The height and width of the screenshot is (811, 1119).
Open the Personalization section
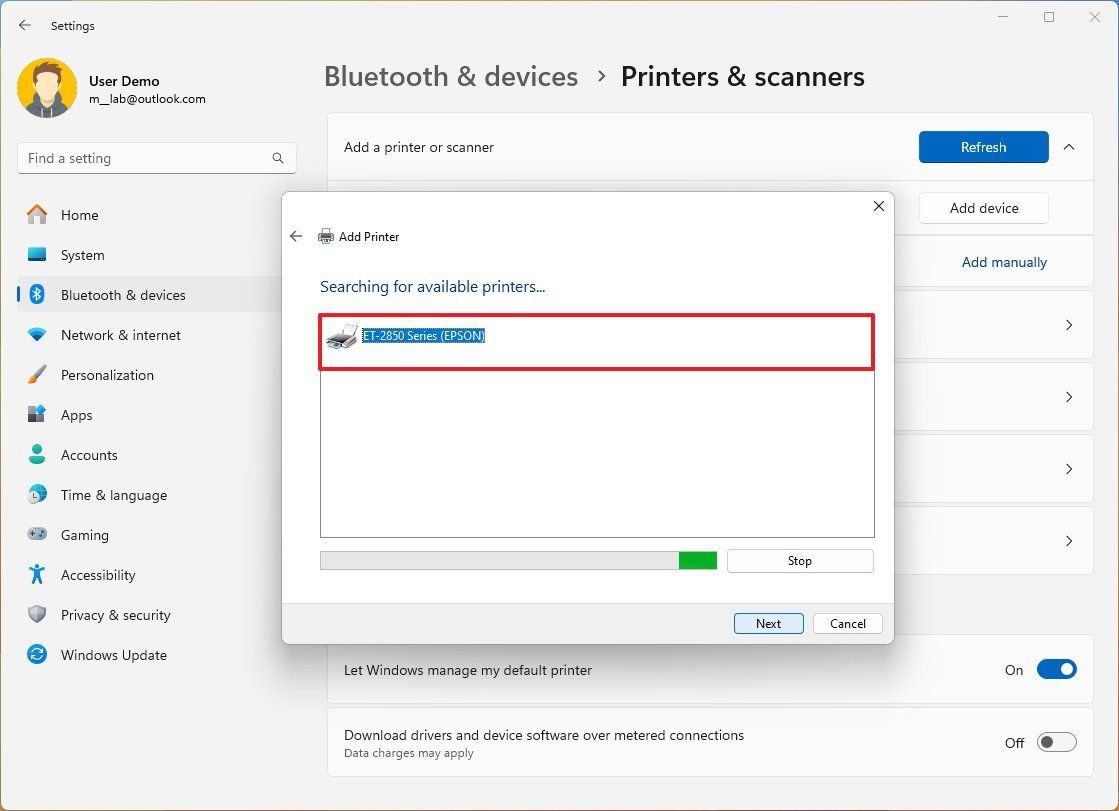108,375
